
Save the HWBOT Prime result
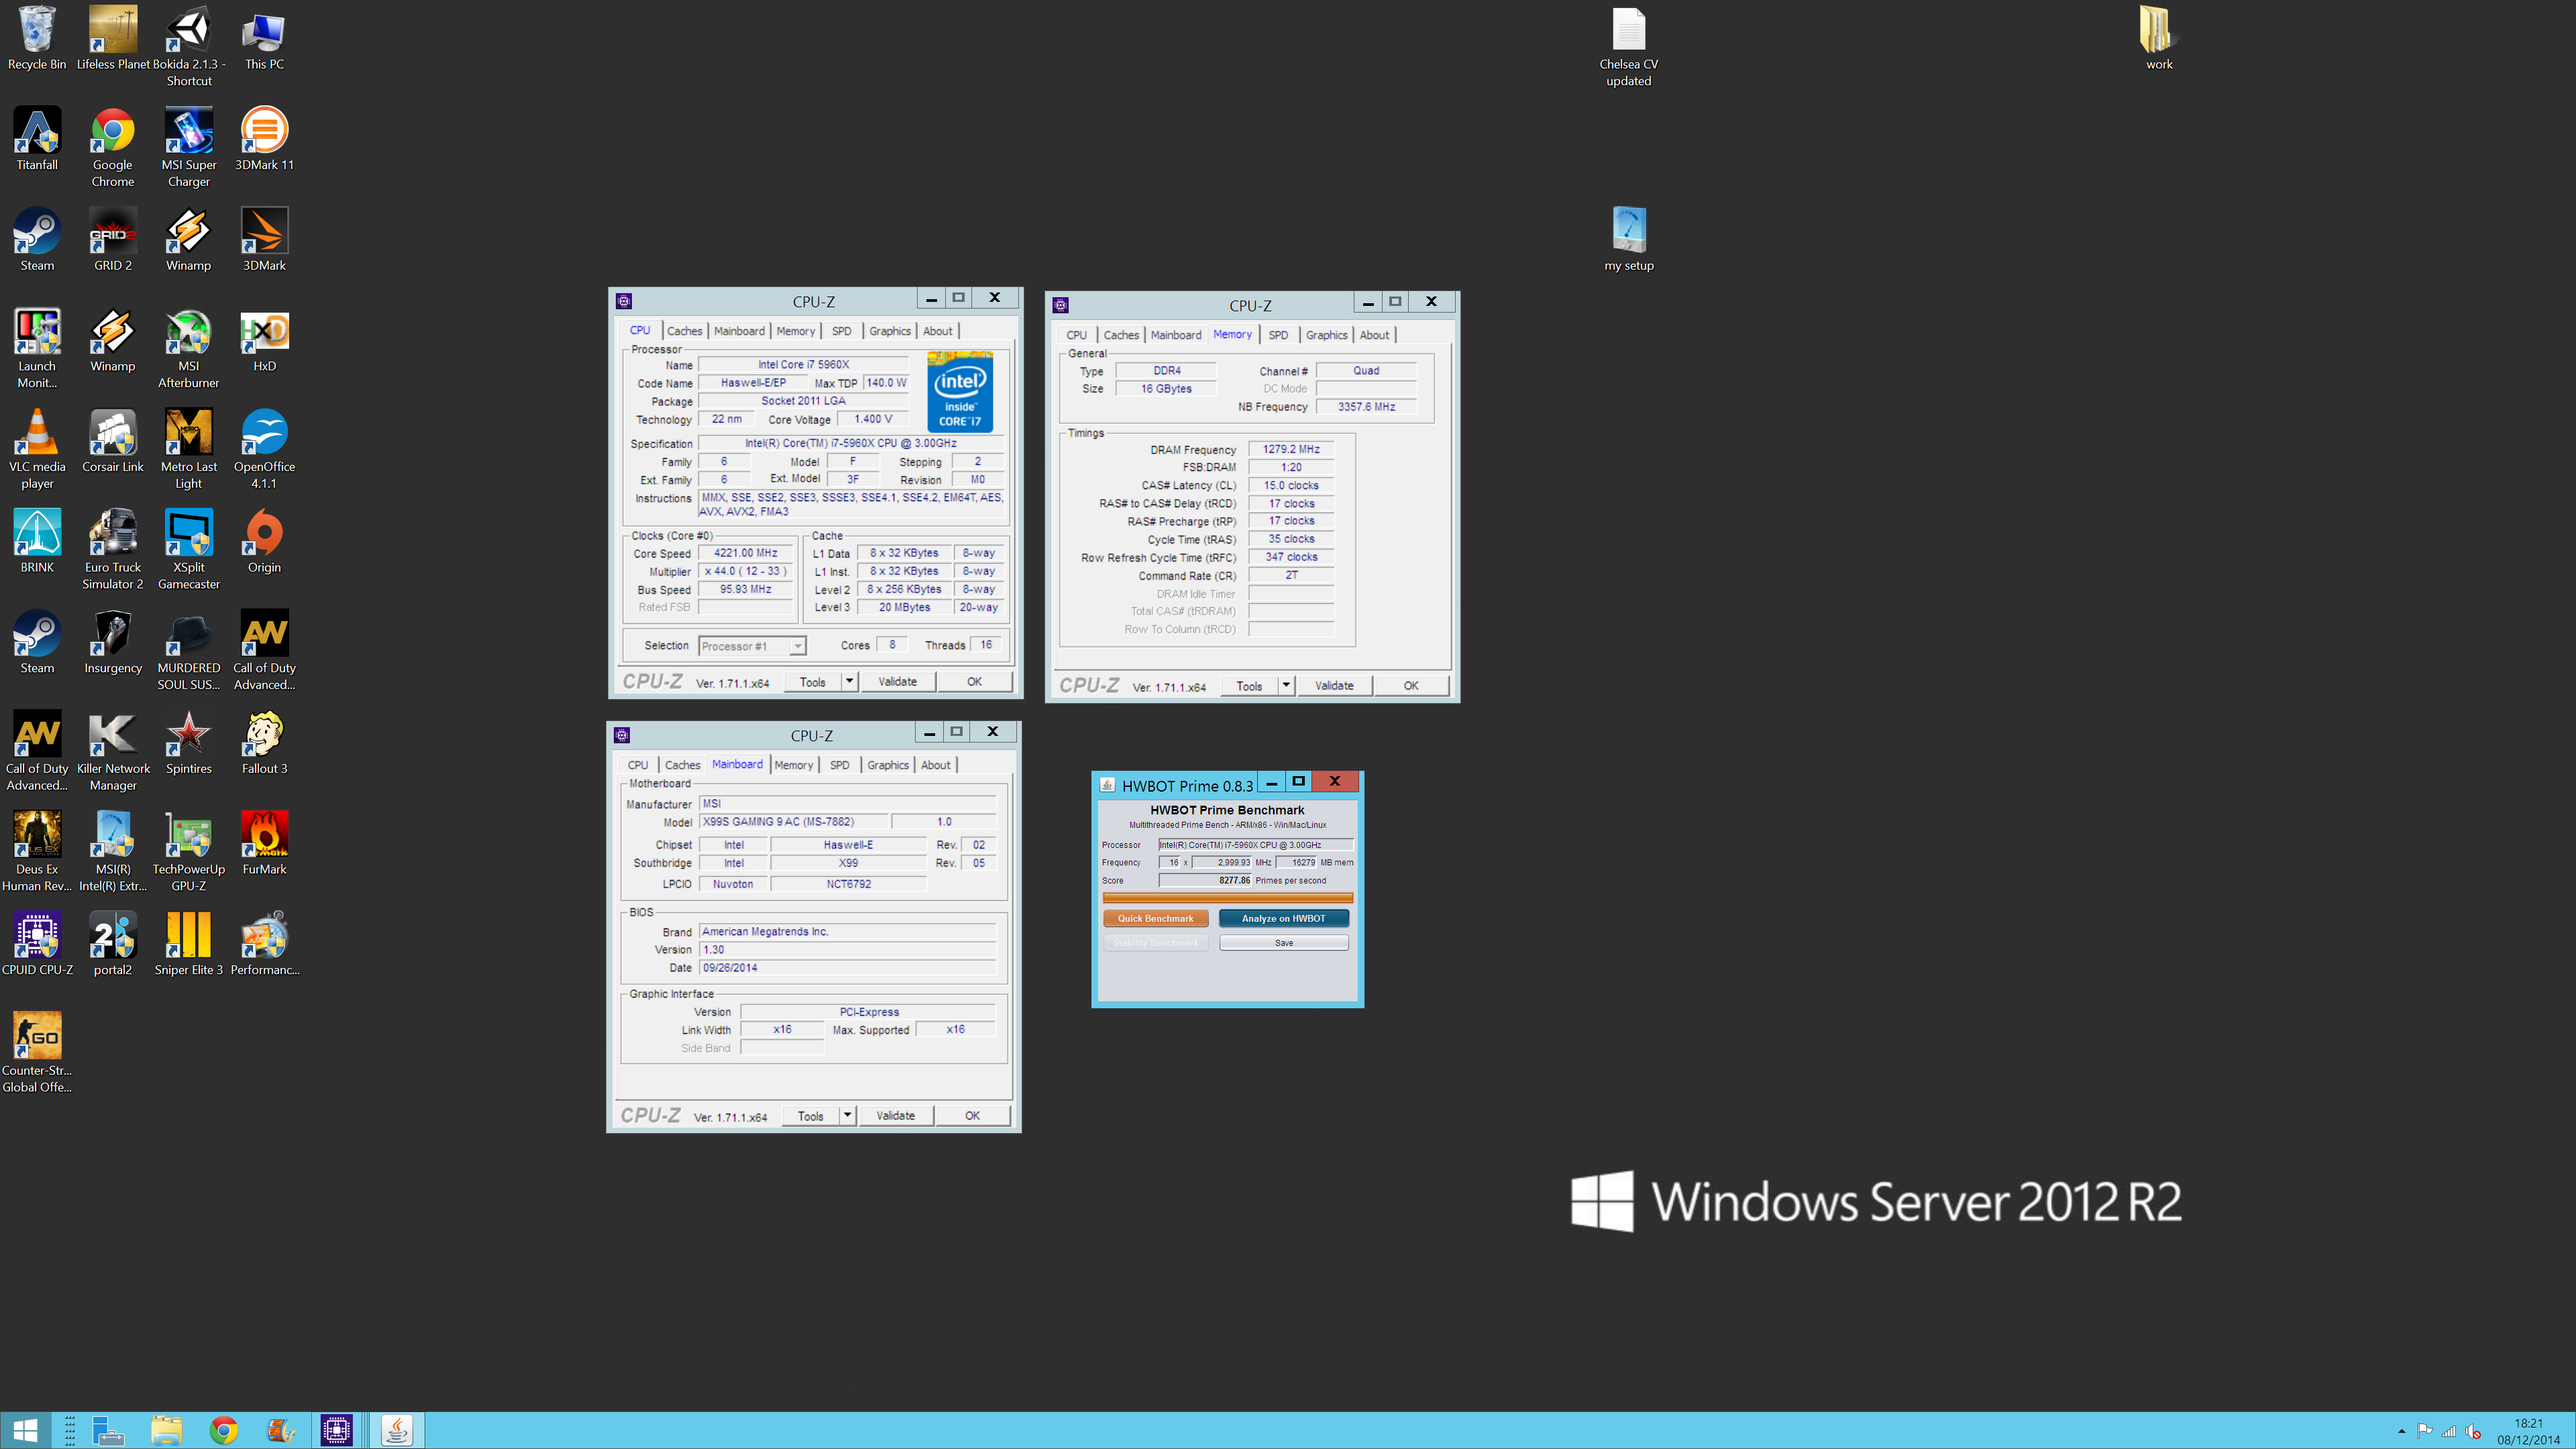[1283, 943]
